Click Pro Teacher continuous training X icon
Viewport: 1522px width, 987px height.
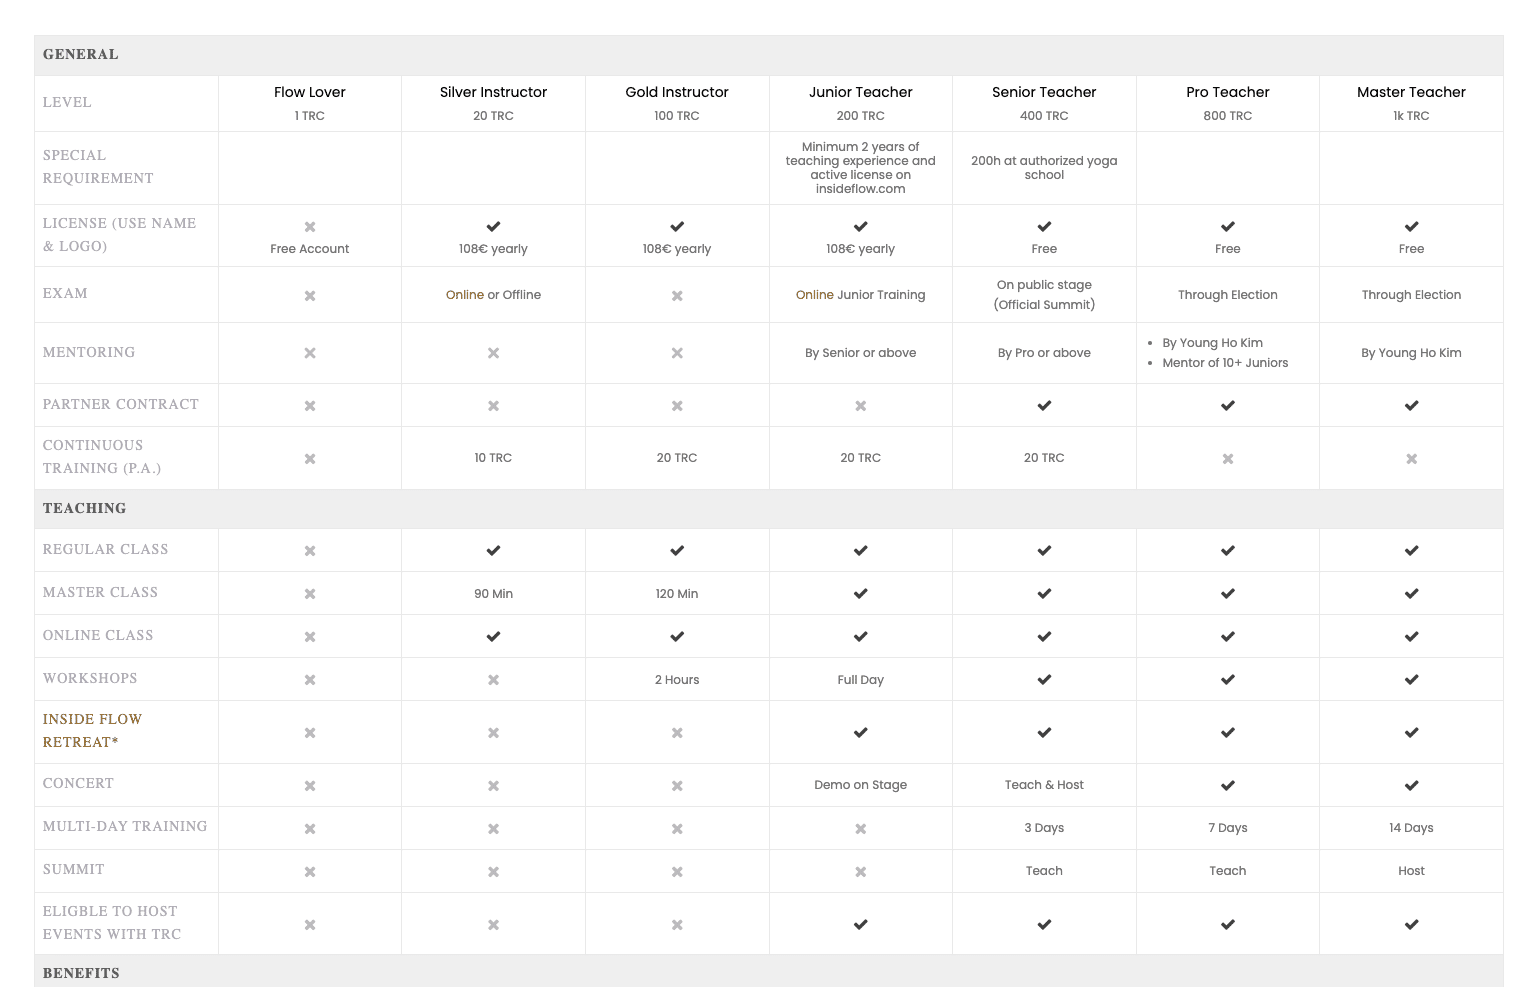pyautogui.click(x=1228, y=459)
